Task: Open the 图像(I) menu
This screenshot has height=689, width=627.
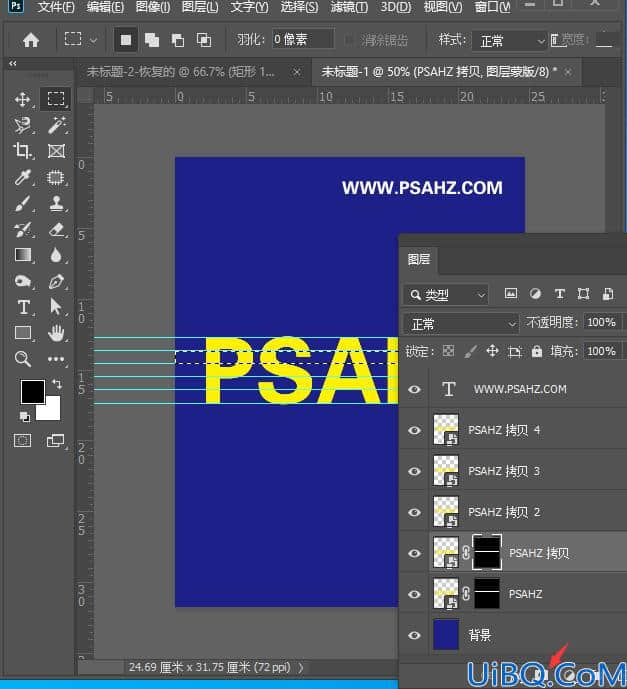Action: 152,7
